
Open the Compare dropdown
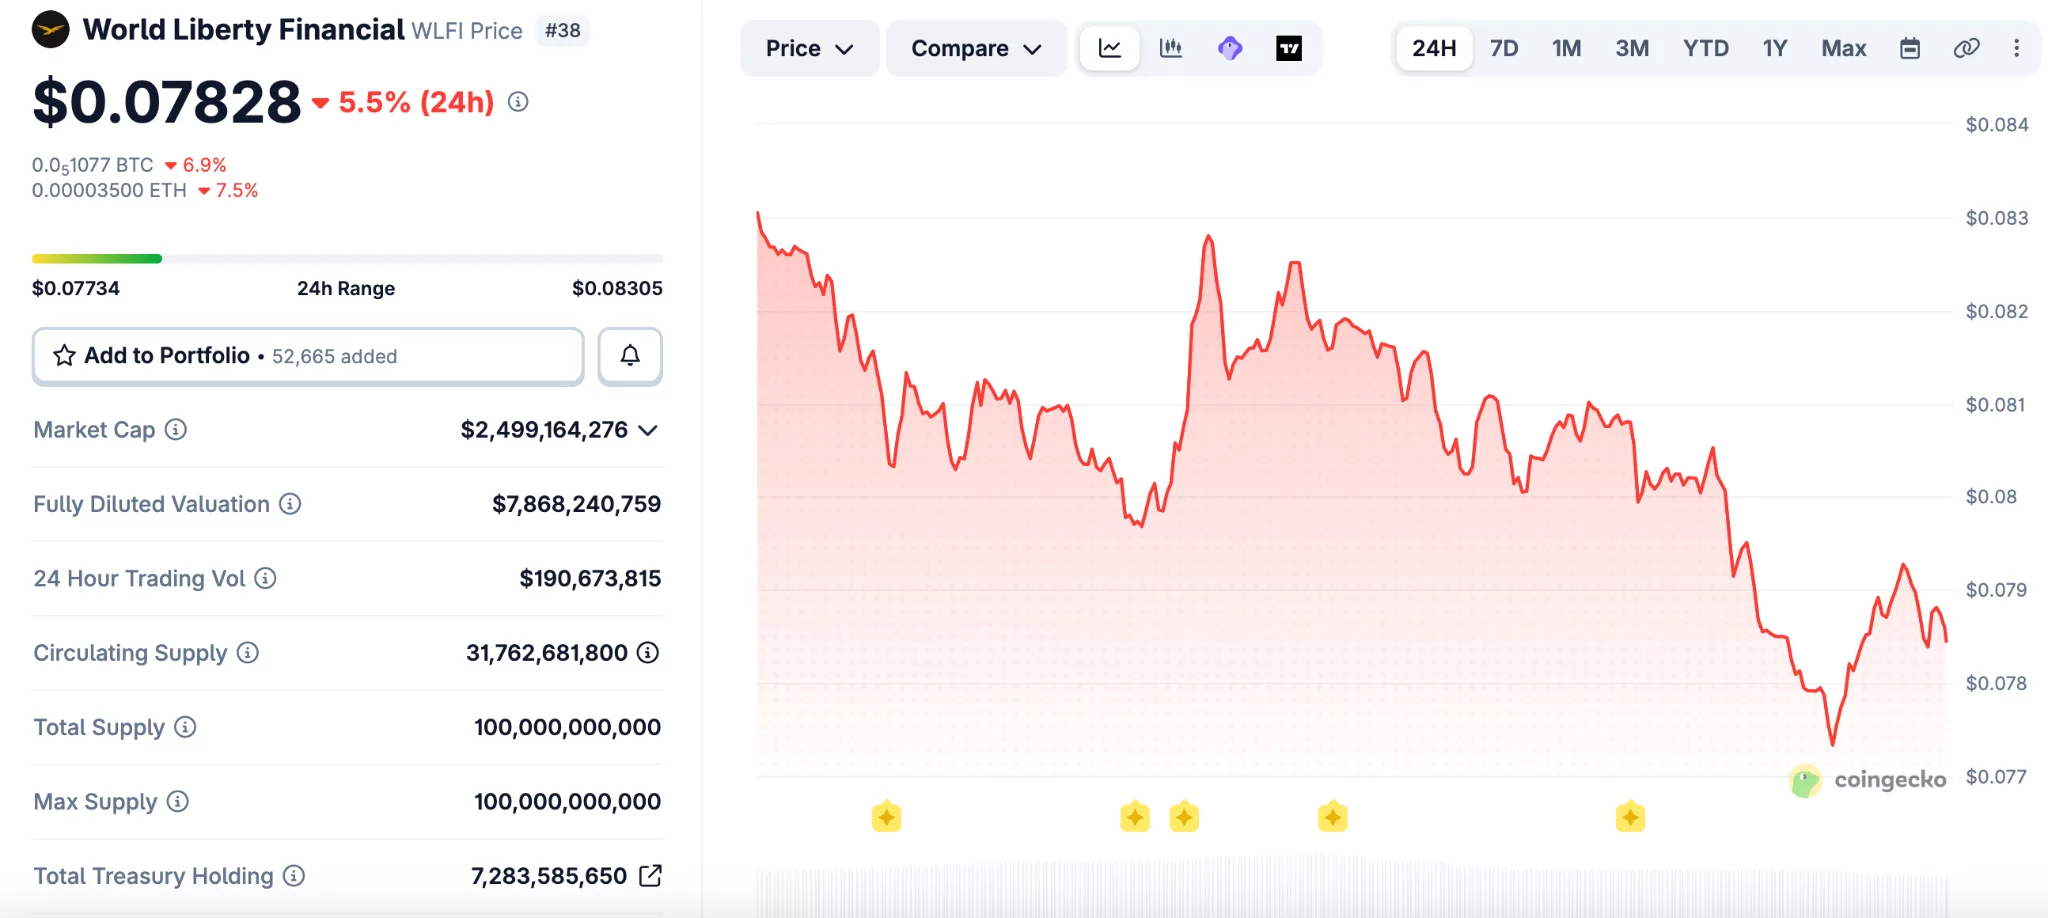975,47
